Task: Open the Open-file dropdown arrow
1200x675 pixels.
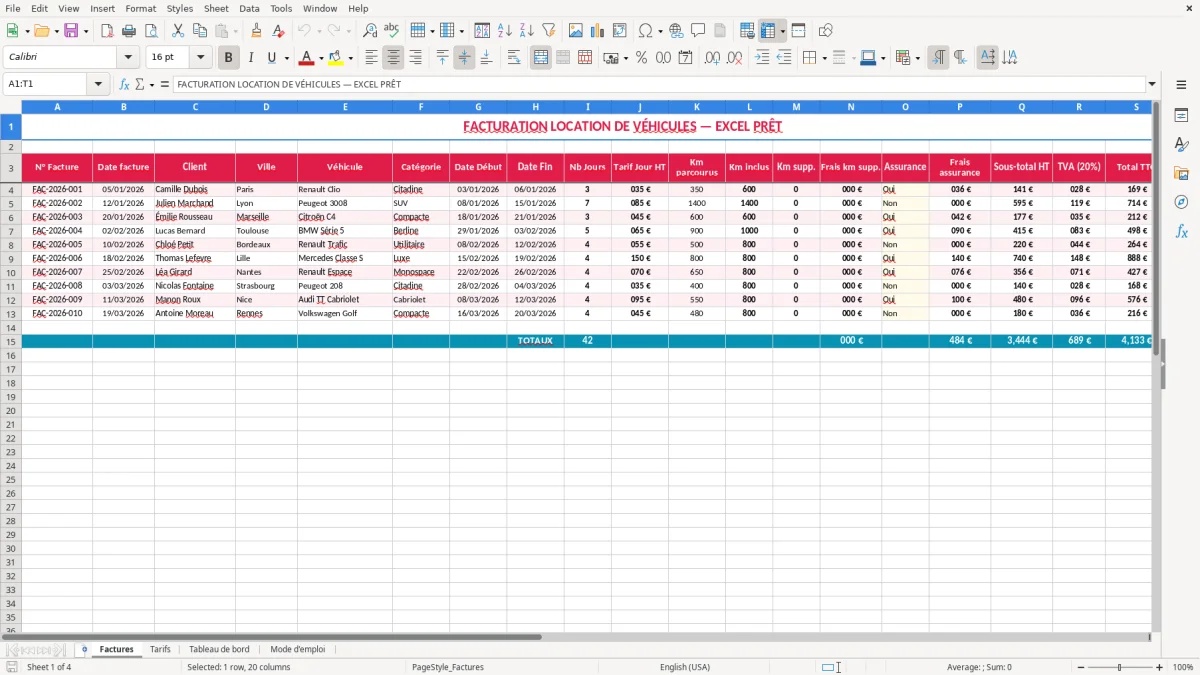Action: pyautogui.click(x=56, y=31)
